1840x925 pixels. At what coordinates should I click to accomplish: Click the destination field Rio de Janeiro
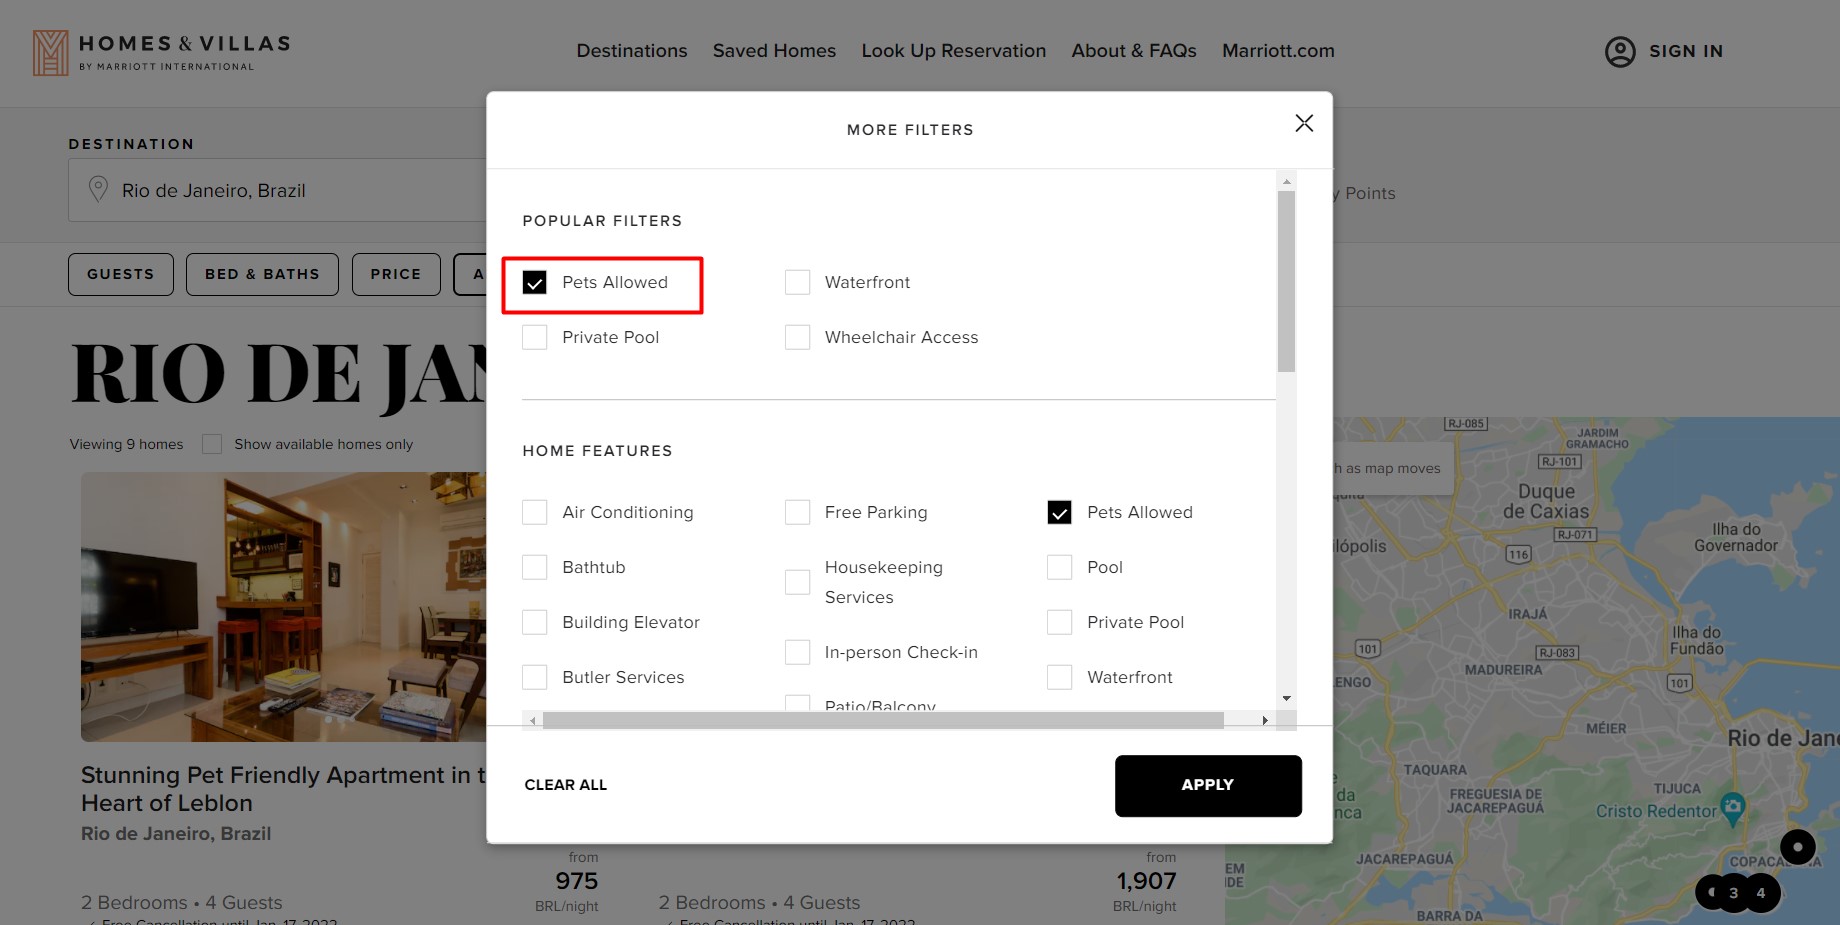click(x=277, y=190)
